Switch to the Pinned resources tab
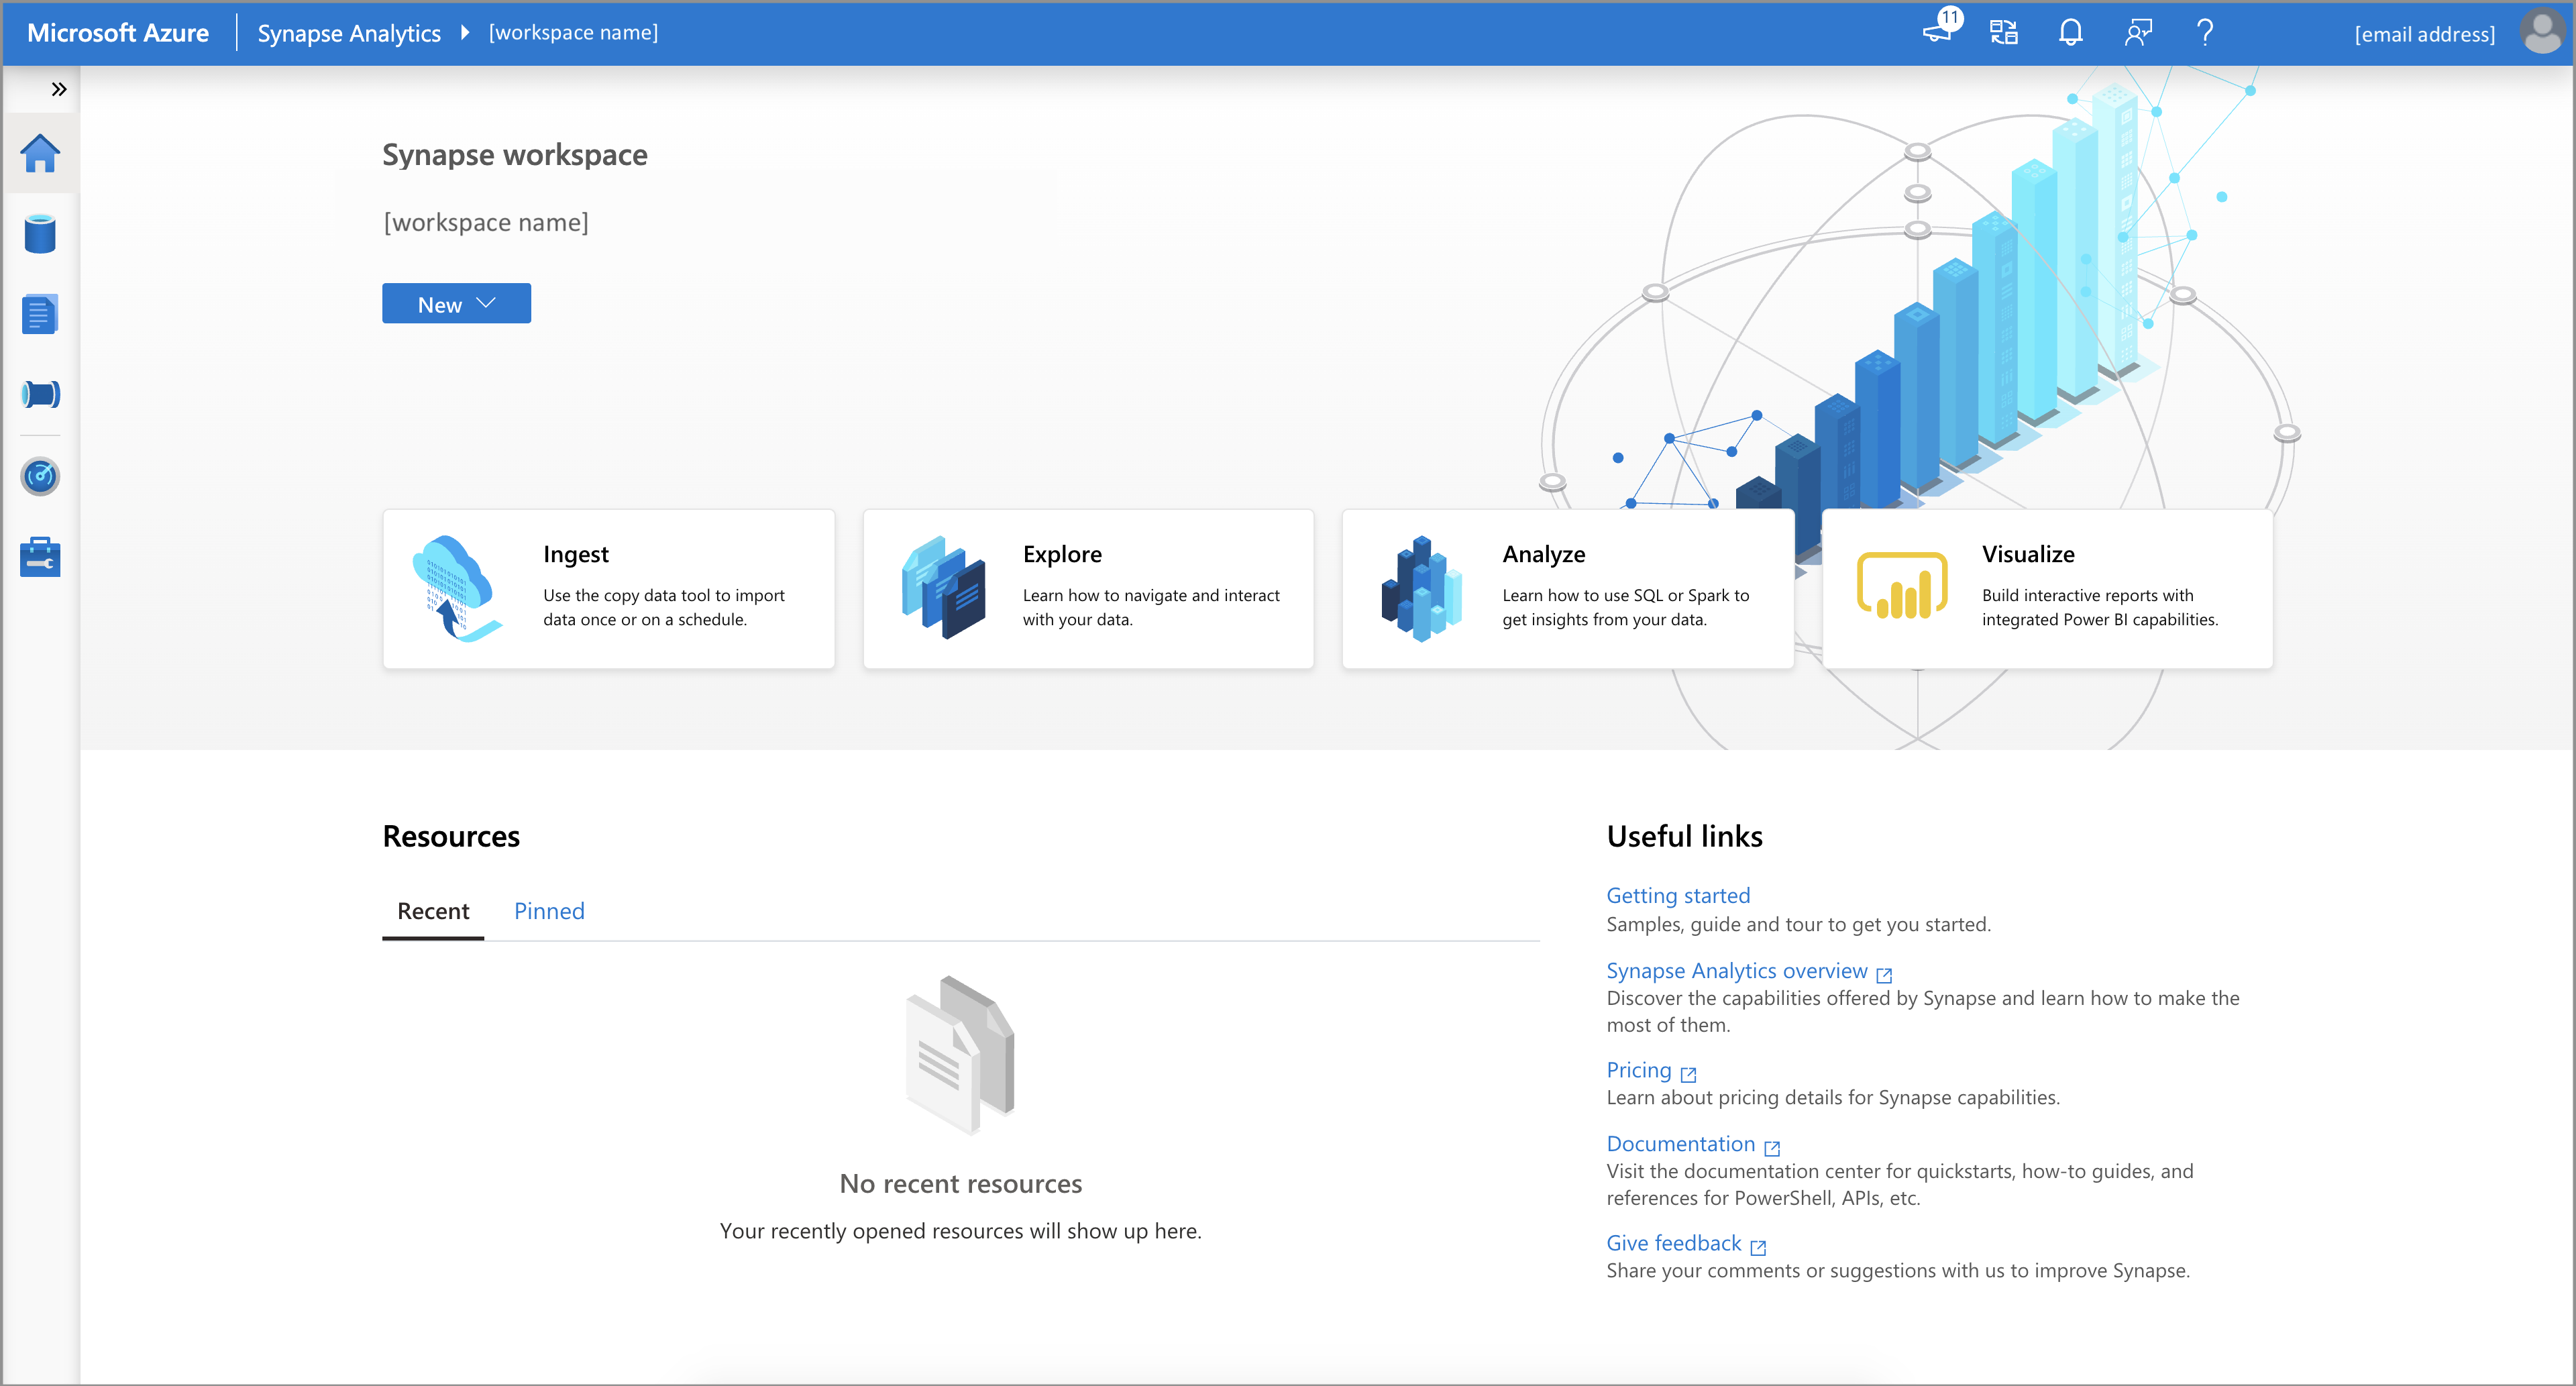The height and width of the screenshot is (1386, 2576). pyautogui.click(x=549, y=908)
